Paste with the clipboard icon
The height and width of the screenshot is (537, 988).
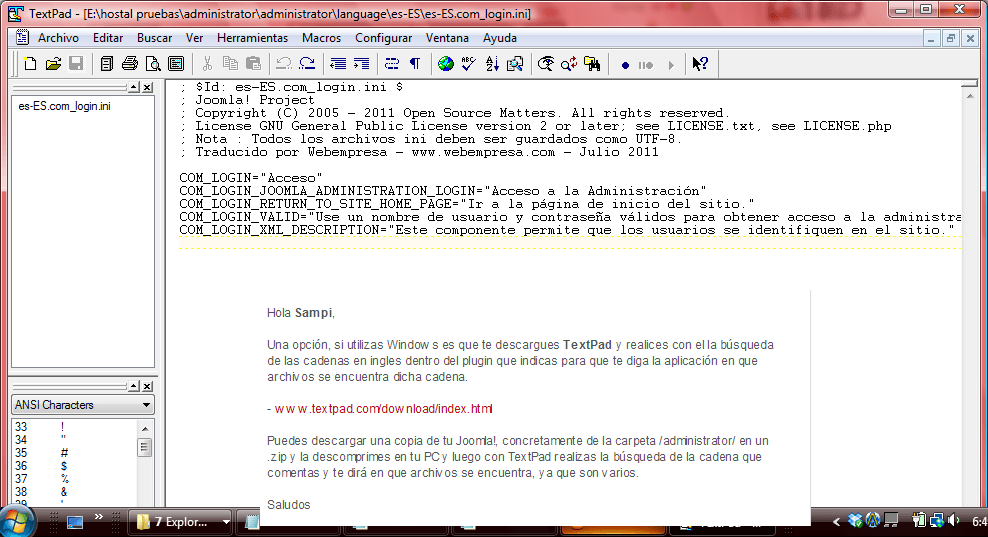click(x=253, y=64)
